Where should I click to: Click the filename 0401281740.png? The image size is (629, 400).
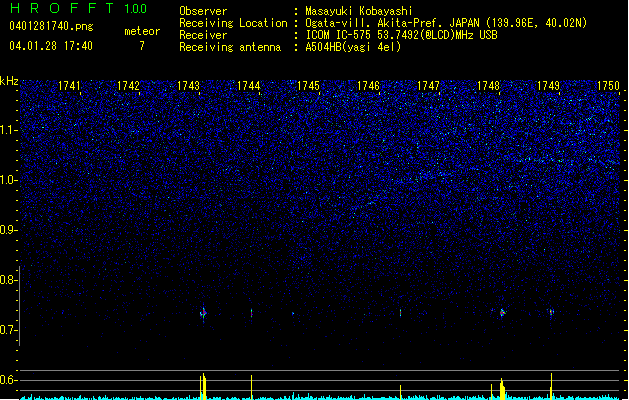(51, 26)
